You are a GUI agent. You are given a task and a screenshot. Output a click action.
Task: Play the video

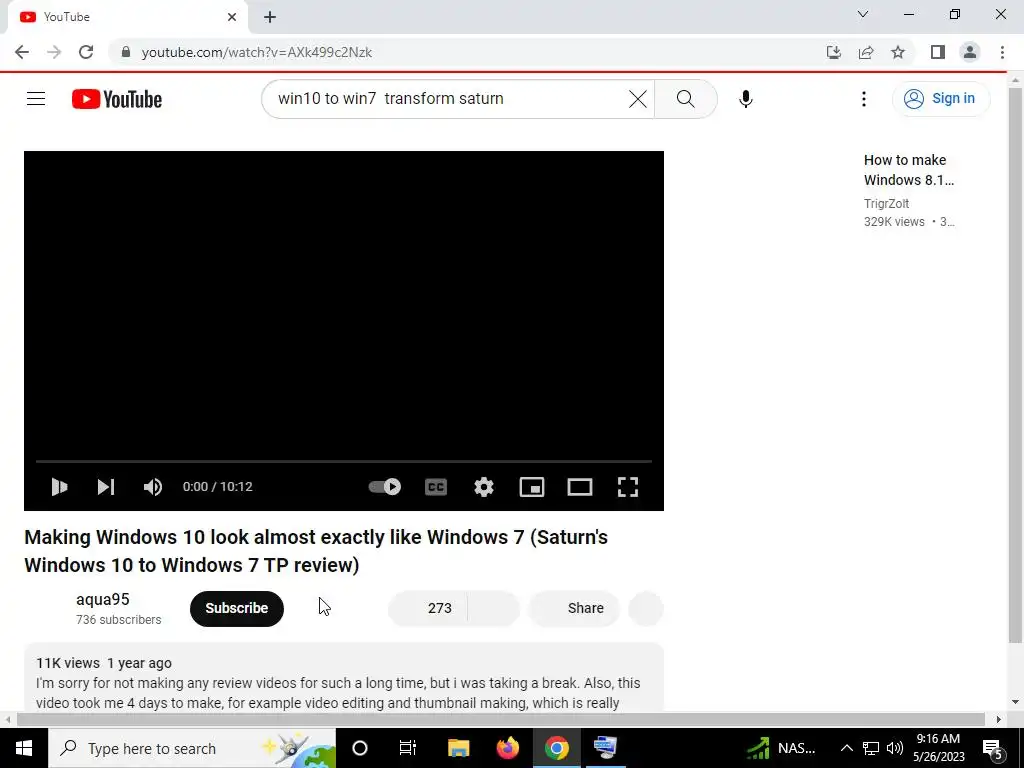59,487
